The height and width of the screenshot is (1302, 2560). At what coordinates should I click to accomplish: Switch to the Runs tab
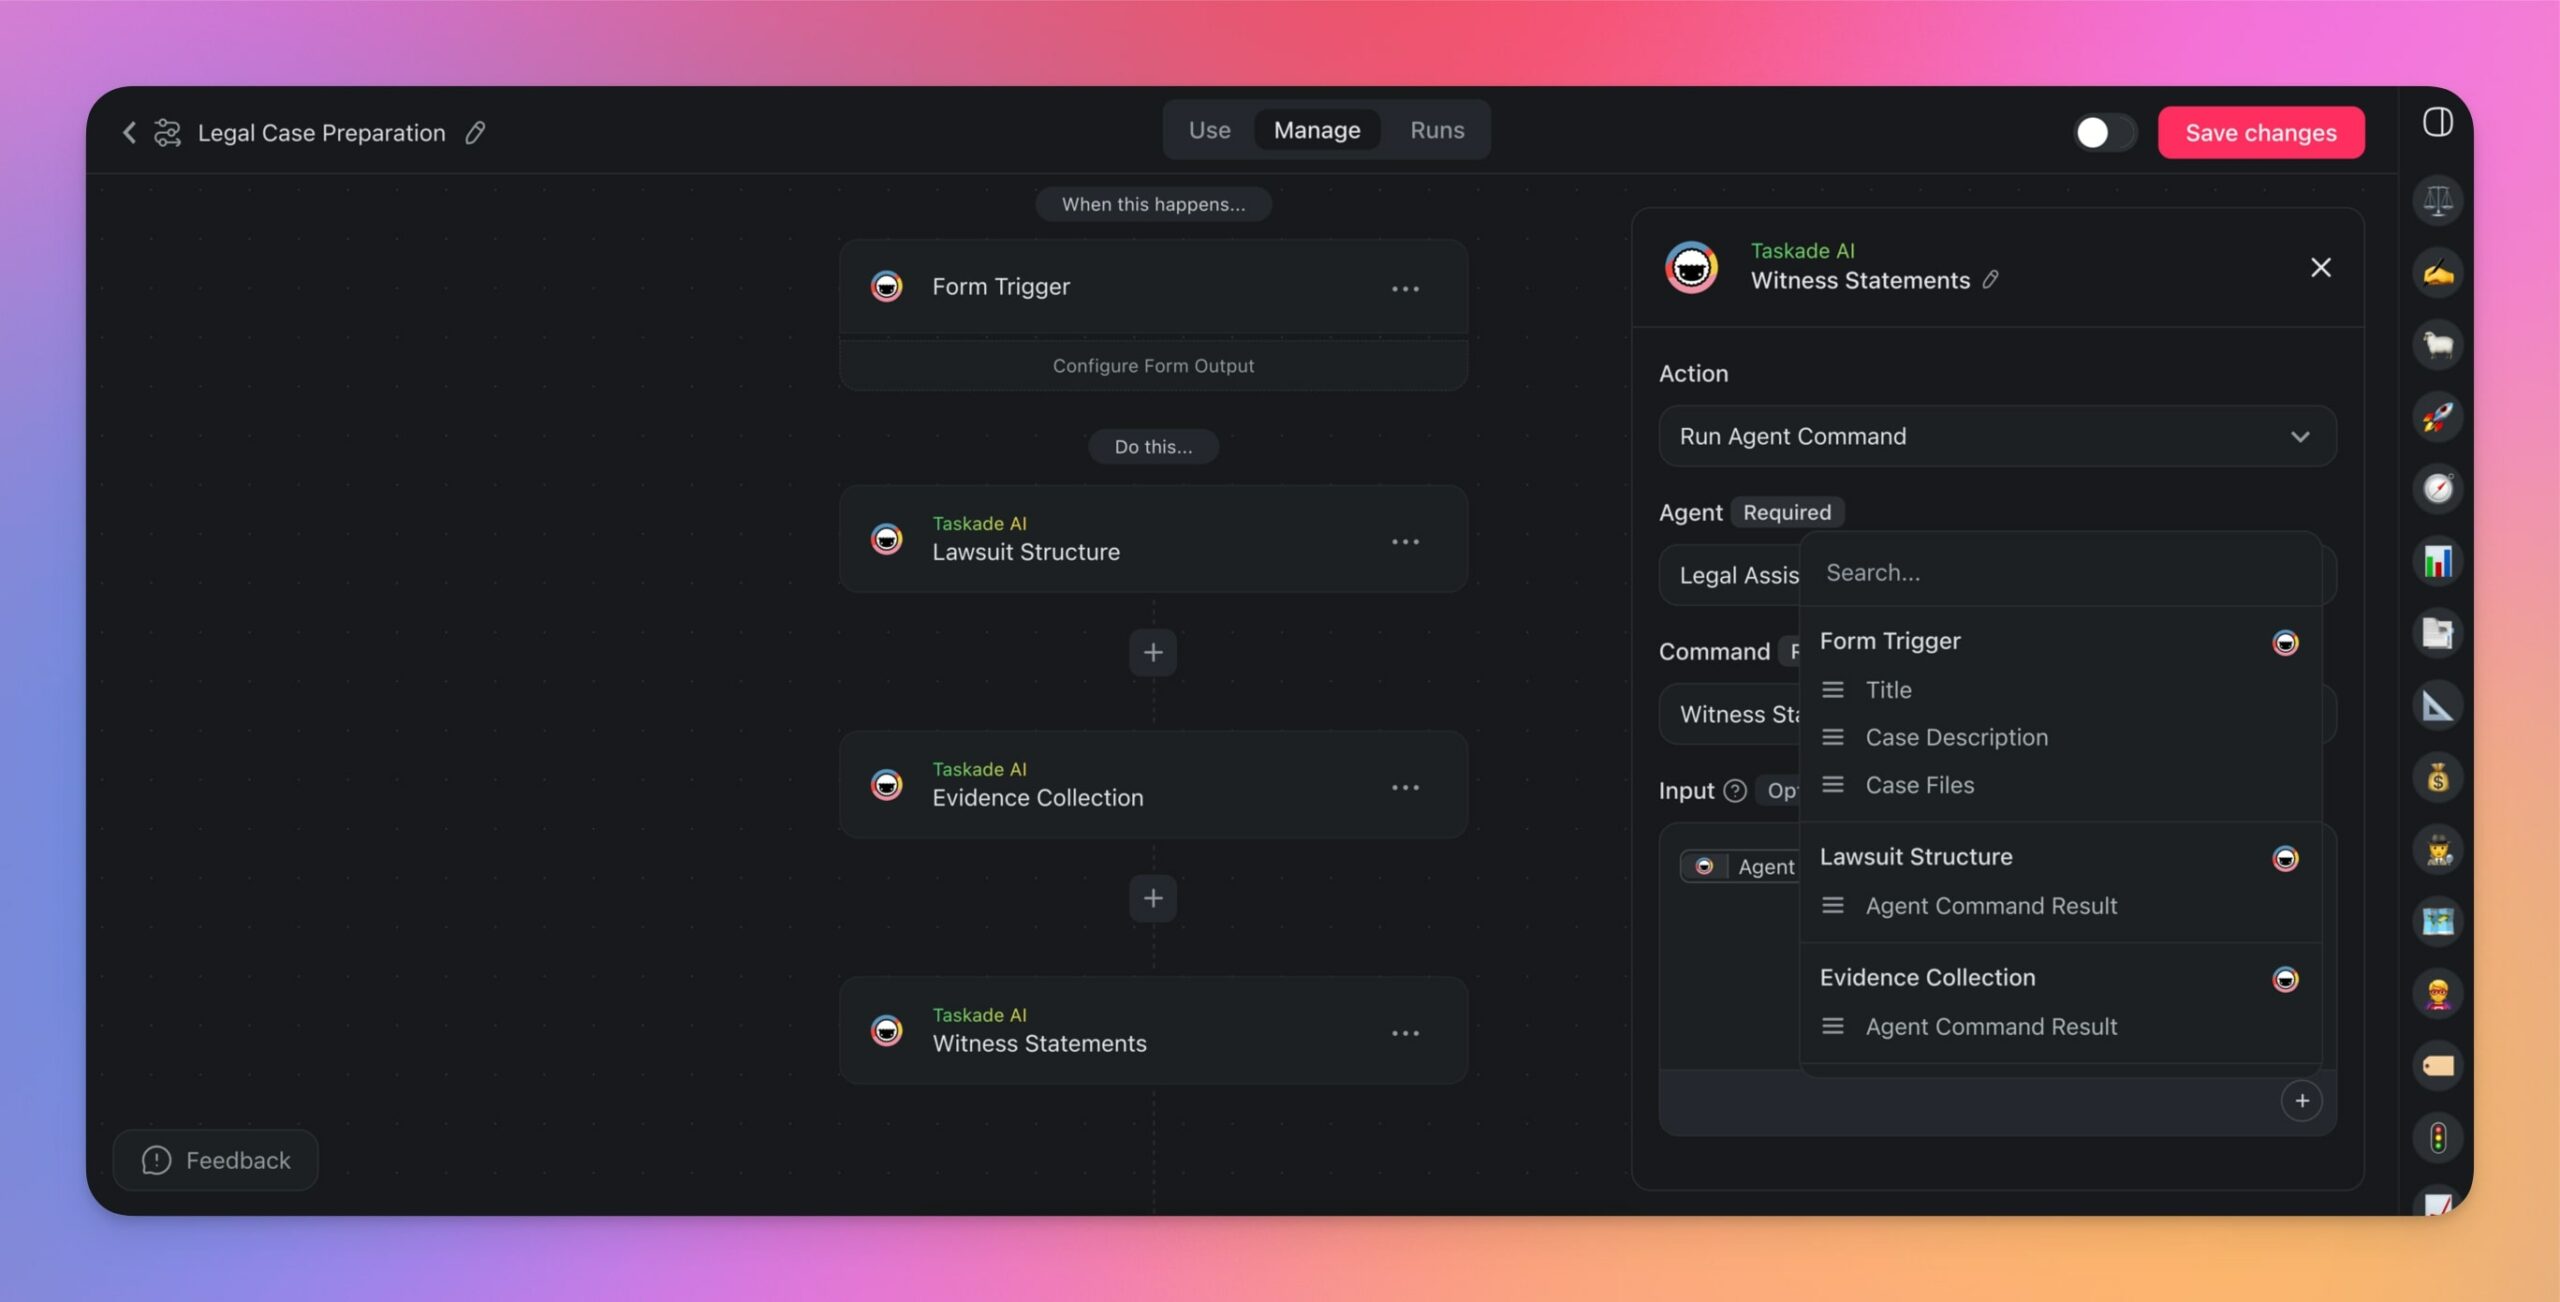[1434, 130]
